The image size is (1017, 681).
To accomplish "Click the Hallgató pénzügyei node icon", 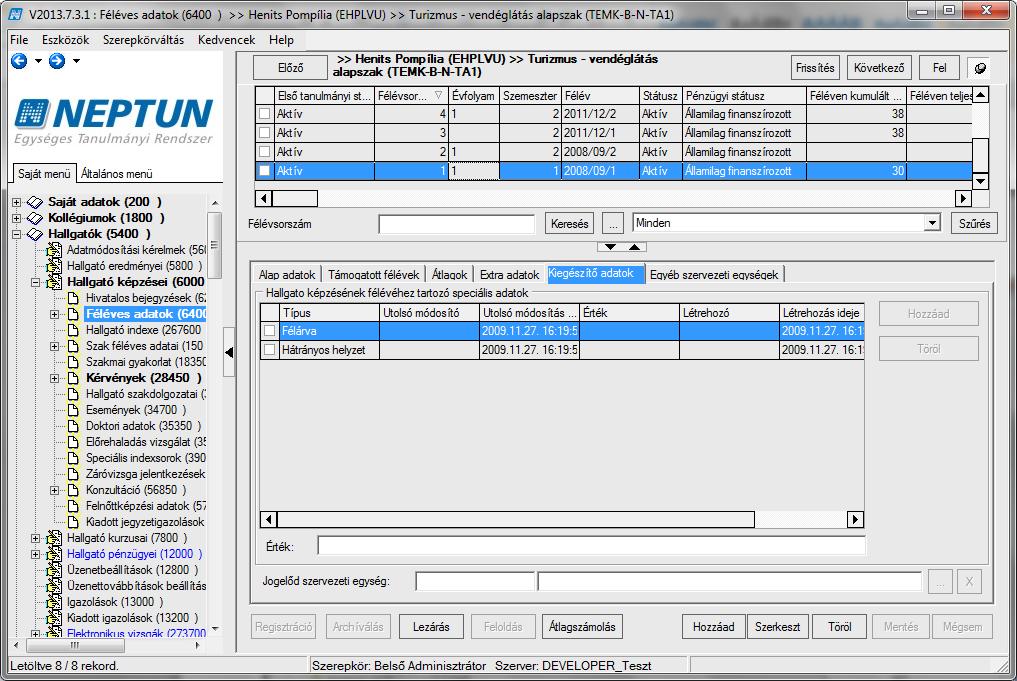I will coord(54,555).
